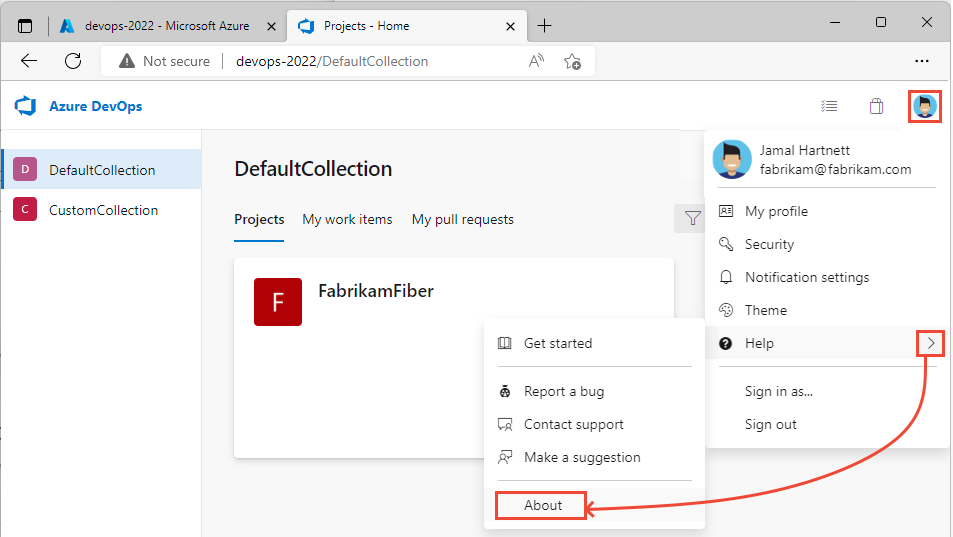Open a new browser tab
The height and width of the screenshot is (537, 953).
tap(544, 25)
